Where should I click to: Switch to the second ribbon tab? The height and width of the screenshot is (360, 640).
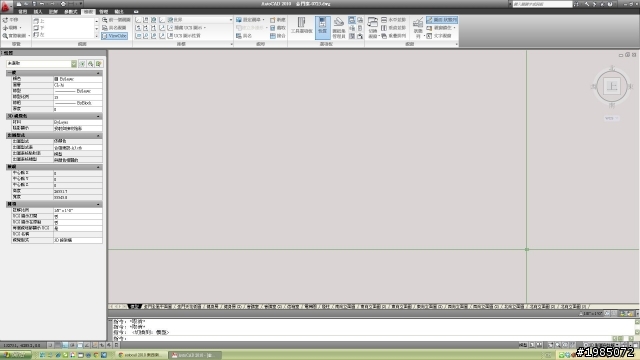(x=38, y=12)
